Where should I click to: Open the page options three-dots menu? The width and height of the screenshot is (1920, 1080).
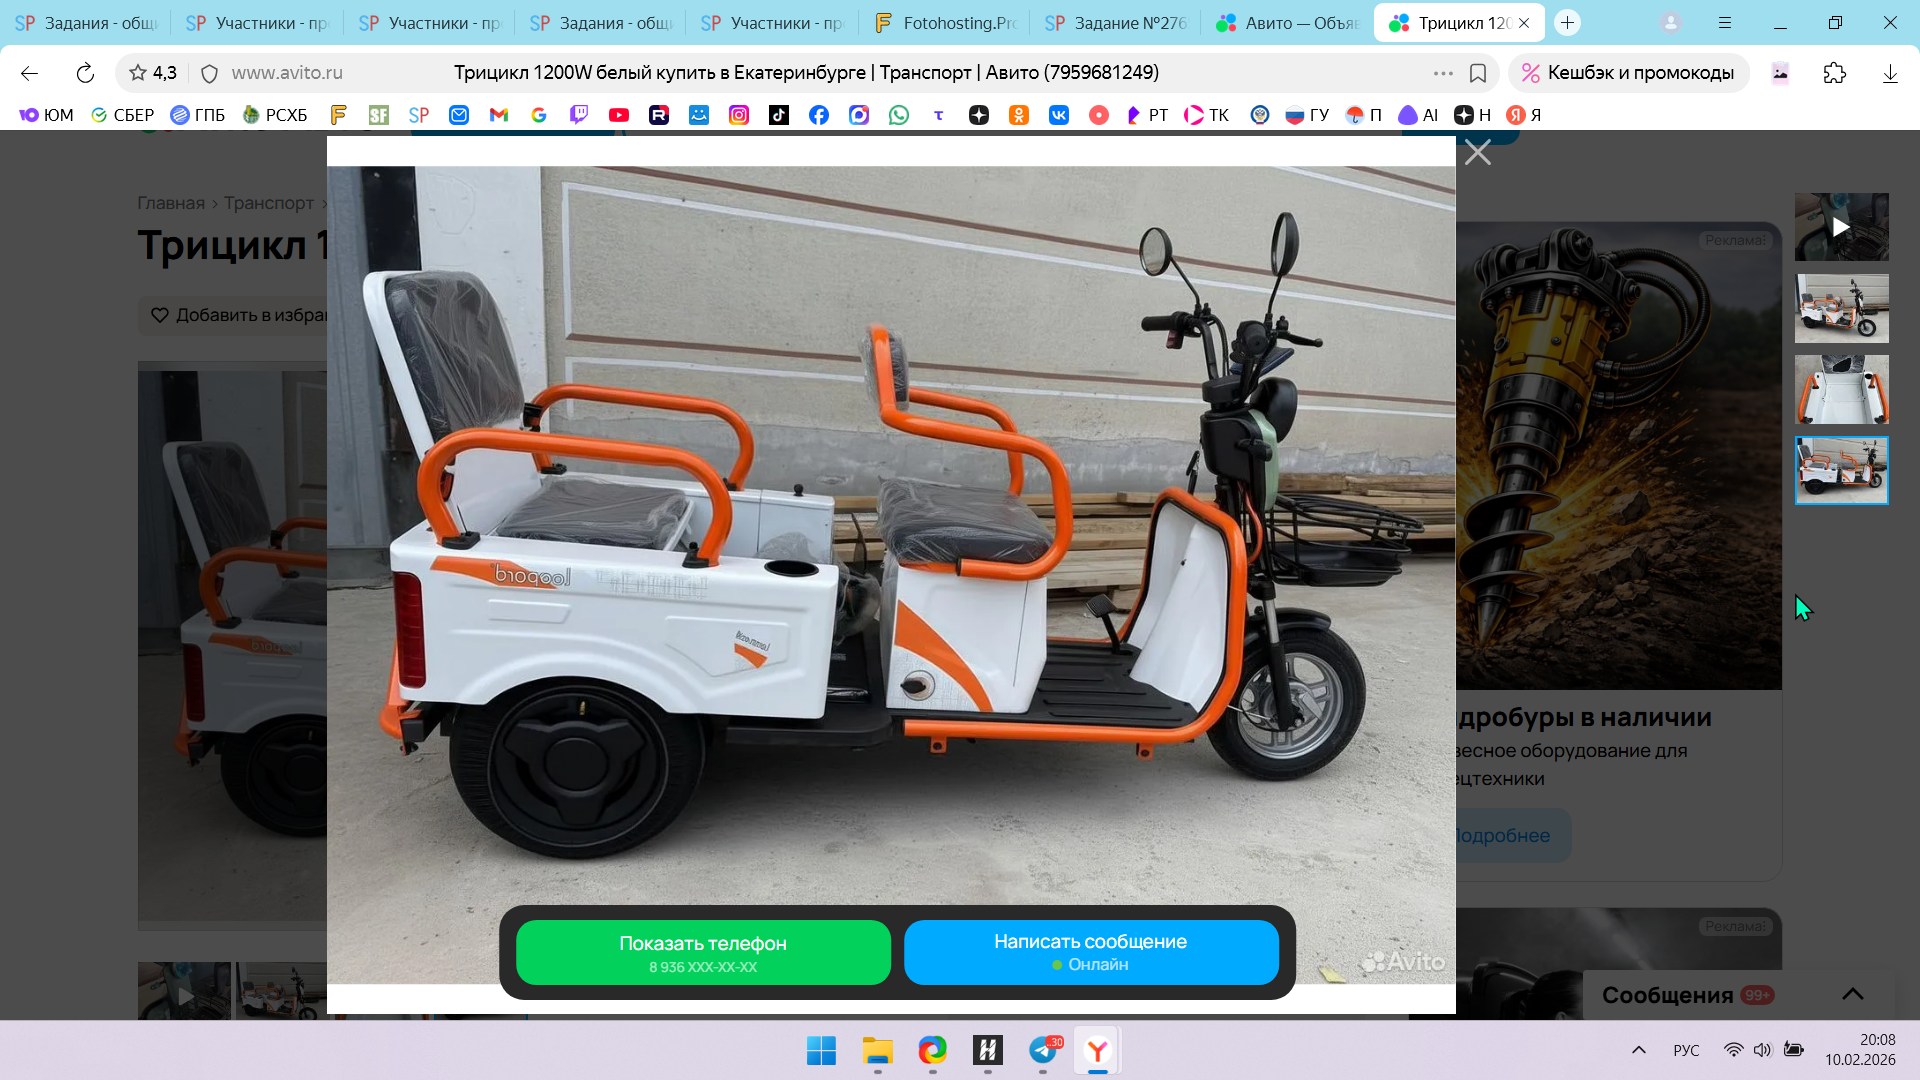tap(1442, 73)
